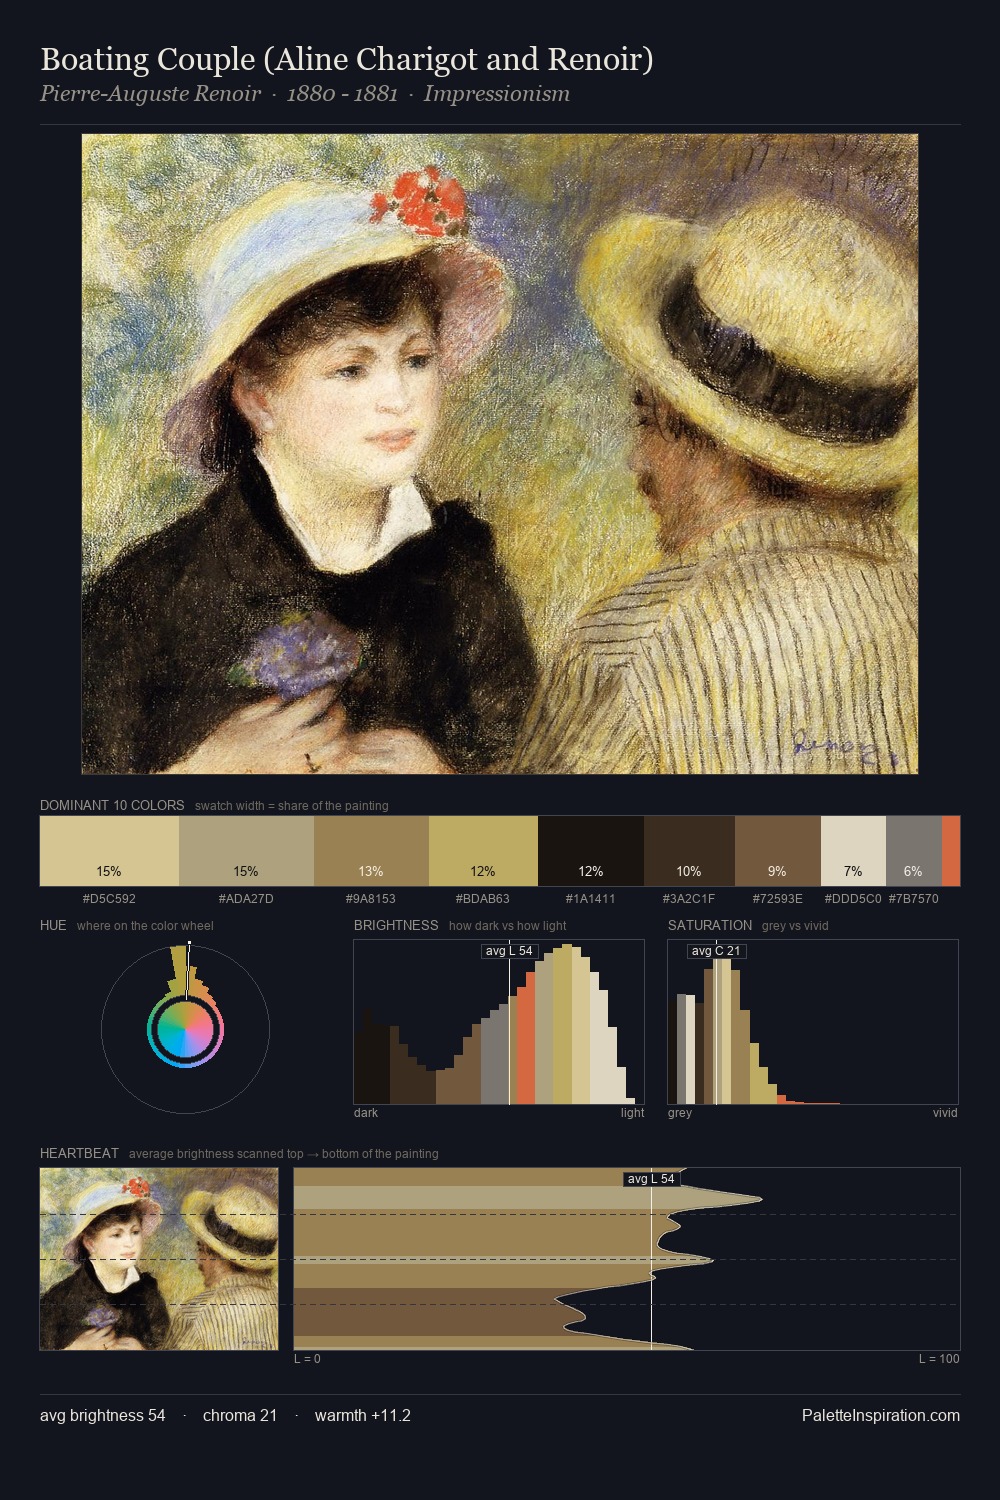Image resolution: width=1000 pixels, height=1500 pixels.
Task: Click the #1A1411 hex code label
Action: 591,899
